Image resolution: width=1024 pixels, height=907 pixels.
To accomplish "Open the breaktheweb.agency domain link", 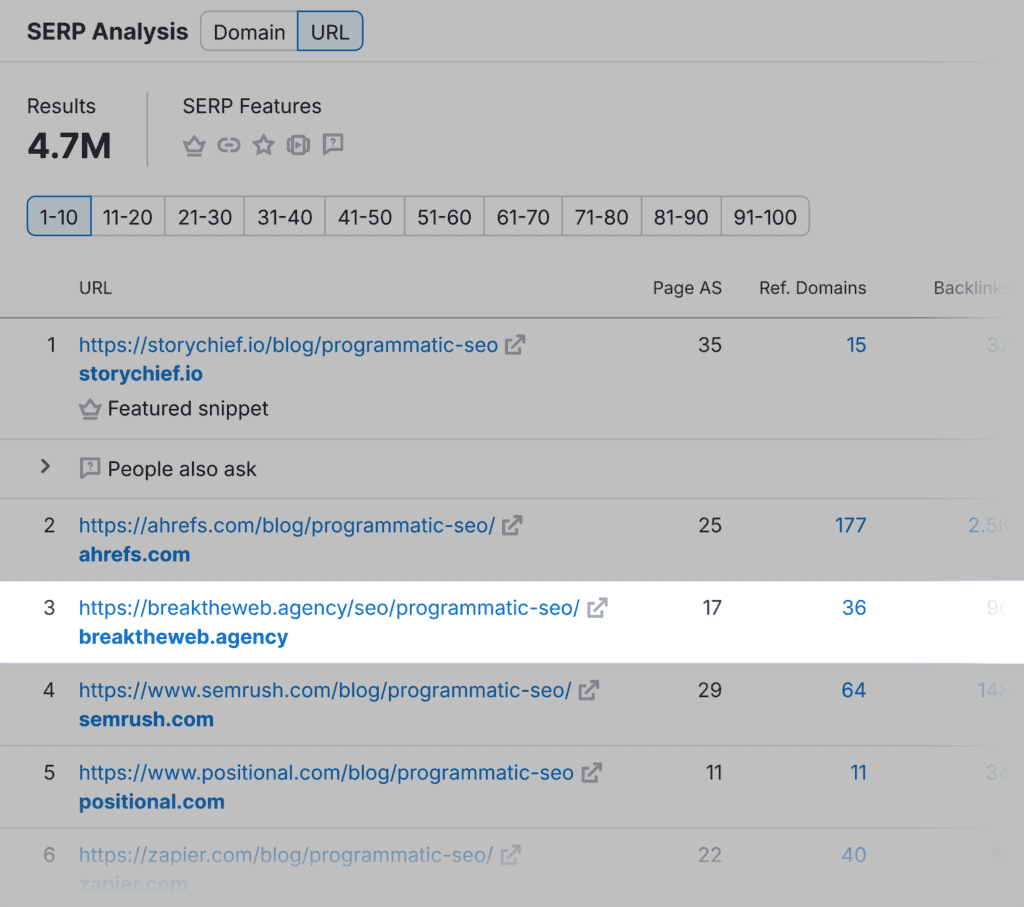I will tap(183, 637).
